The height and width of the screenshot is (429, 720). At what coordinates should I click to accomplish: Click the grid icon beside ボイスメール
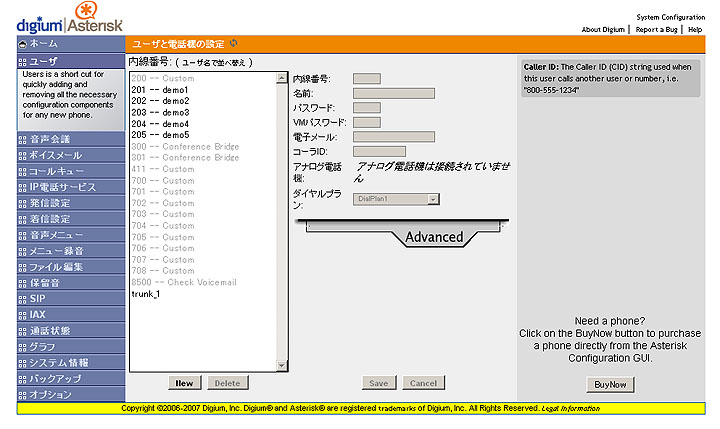[x=22, y=156]
